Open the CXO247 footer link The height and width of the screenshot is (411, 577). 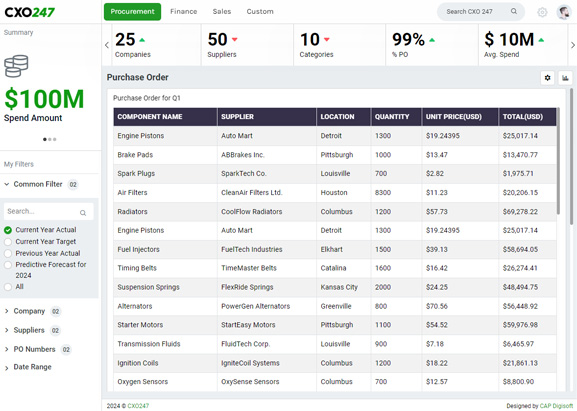138,406
